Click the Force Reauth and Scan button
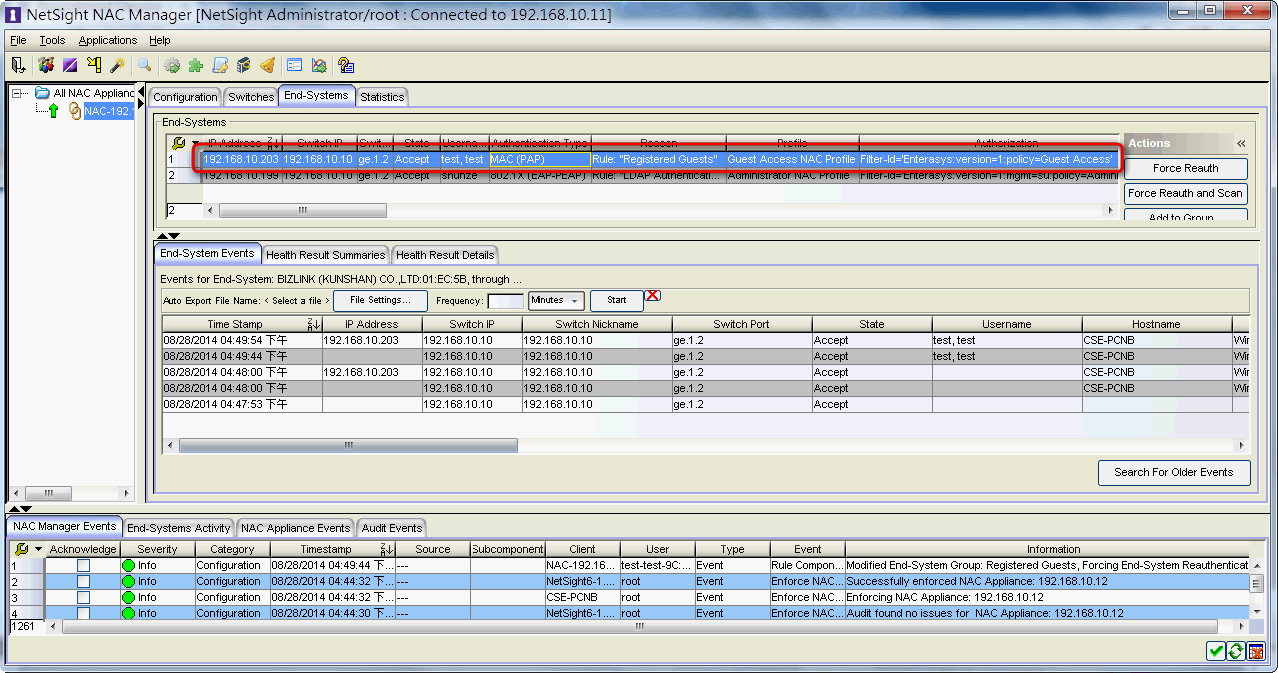The width and height of the screenshot is (1278, 673). coord(1186,193)
